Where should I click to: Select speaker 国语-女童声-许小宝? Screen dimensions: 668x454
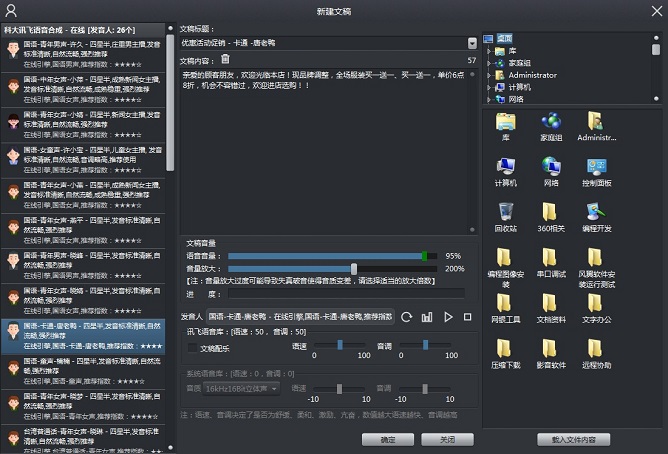tap(83, 160)
